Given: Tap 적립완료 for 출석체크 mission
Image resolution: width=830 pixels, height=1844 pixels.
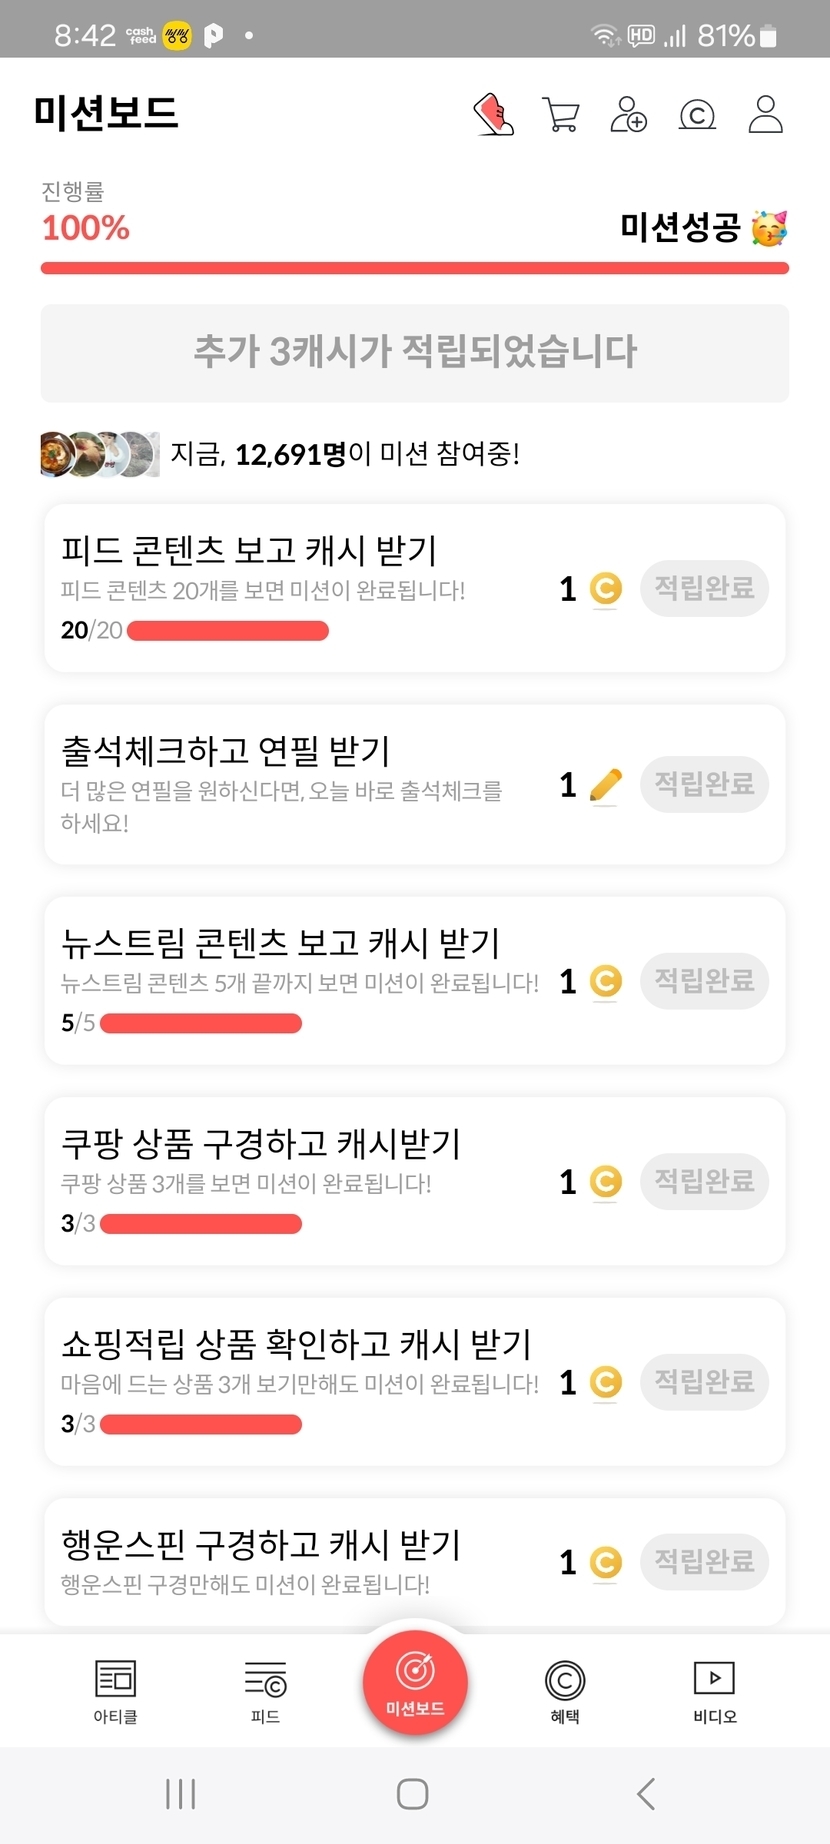Looking at the screenshot, I should point(704,784).
